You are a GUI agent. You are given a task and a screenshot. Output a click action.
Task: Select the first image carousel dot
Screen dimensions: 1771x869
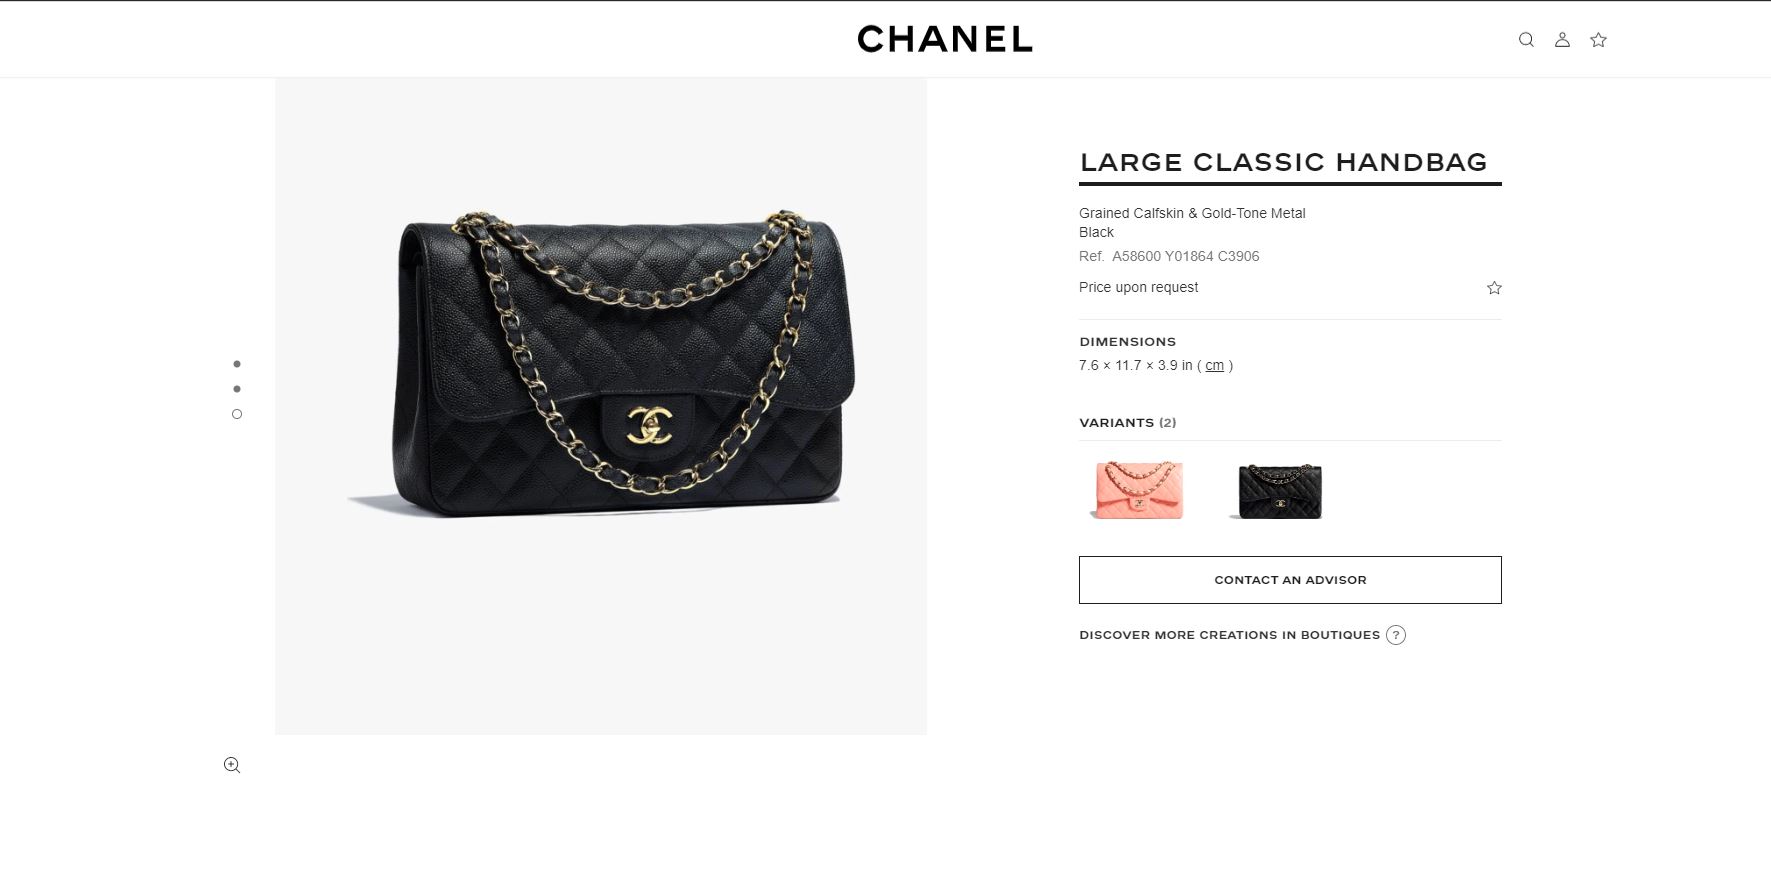pyautogui.click(x=237, y=364)
